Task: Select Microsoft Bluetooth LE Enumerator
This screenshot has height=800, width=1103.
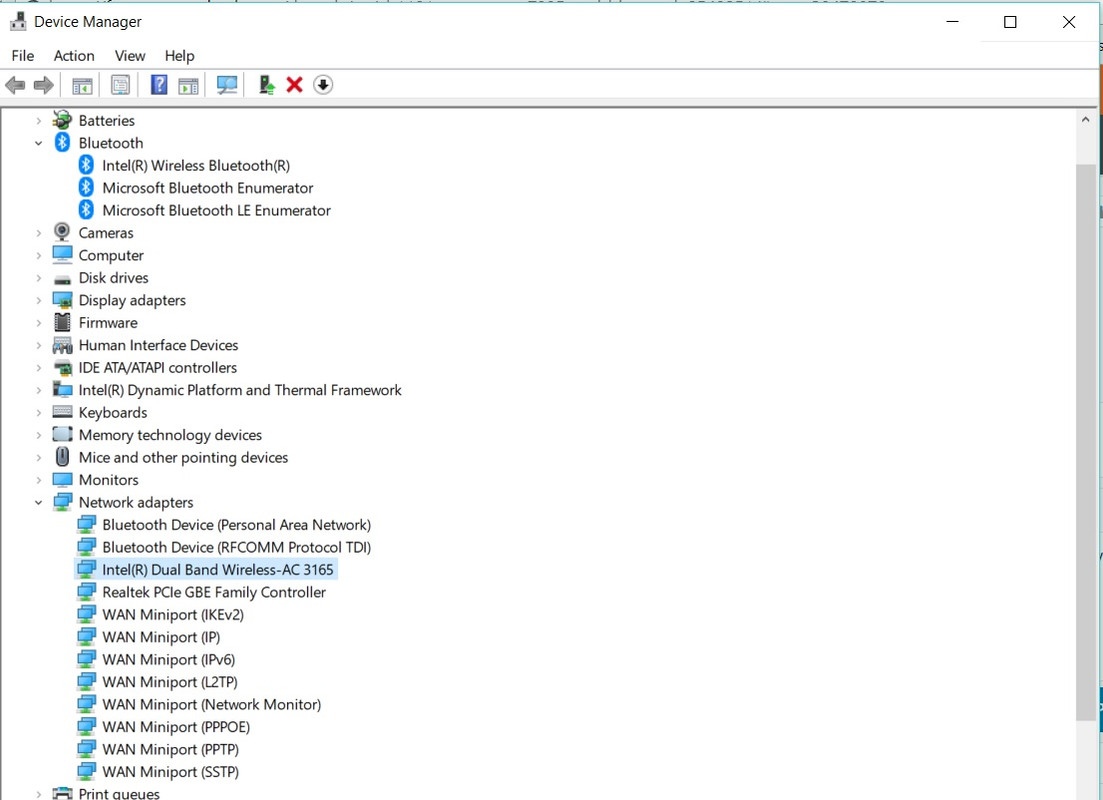Action: (x=216, y=210)
